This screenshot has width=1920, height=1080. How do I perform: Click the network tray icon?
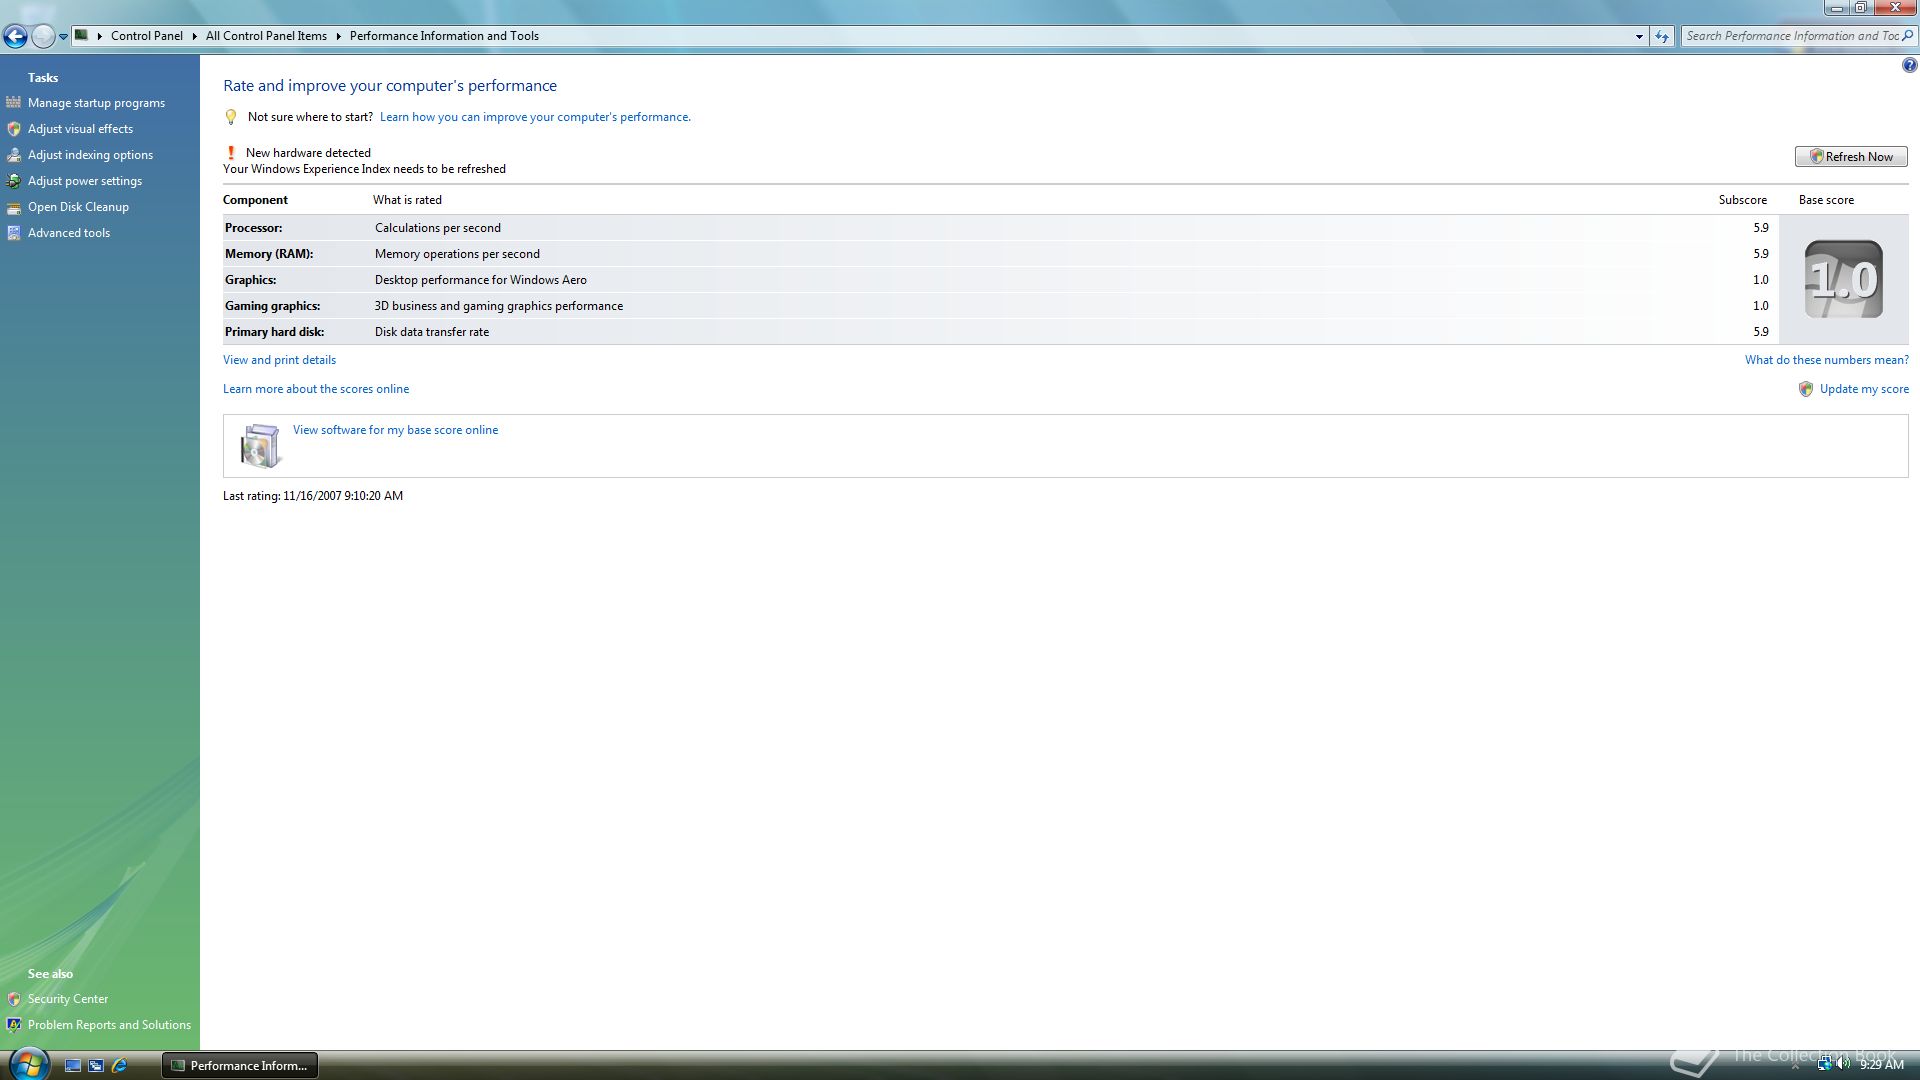(x=1824, y=1065)
